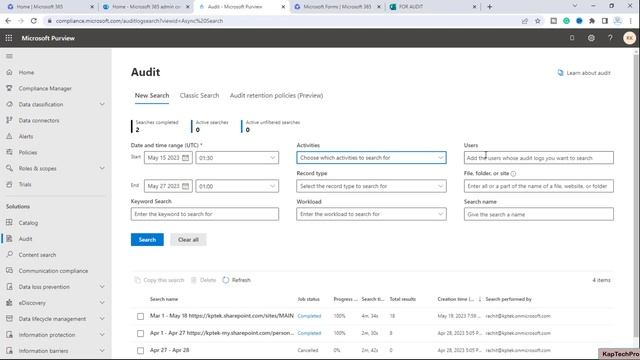Viewport: 640px width, 360px height.
Task: Click Refresh above the search list
Action: pos(237,280)
